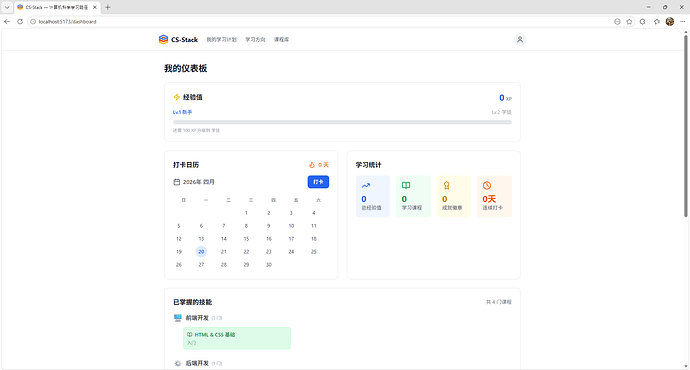Click the 学习统计 section heading

(x=368, y=165)
